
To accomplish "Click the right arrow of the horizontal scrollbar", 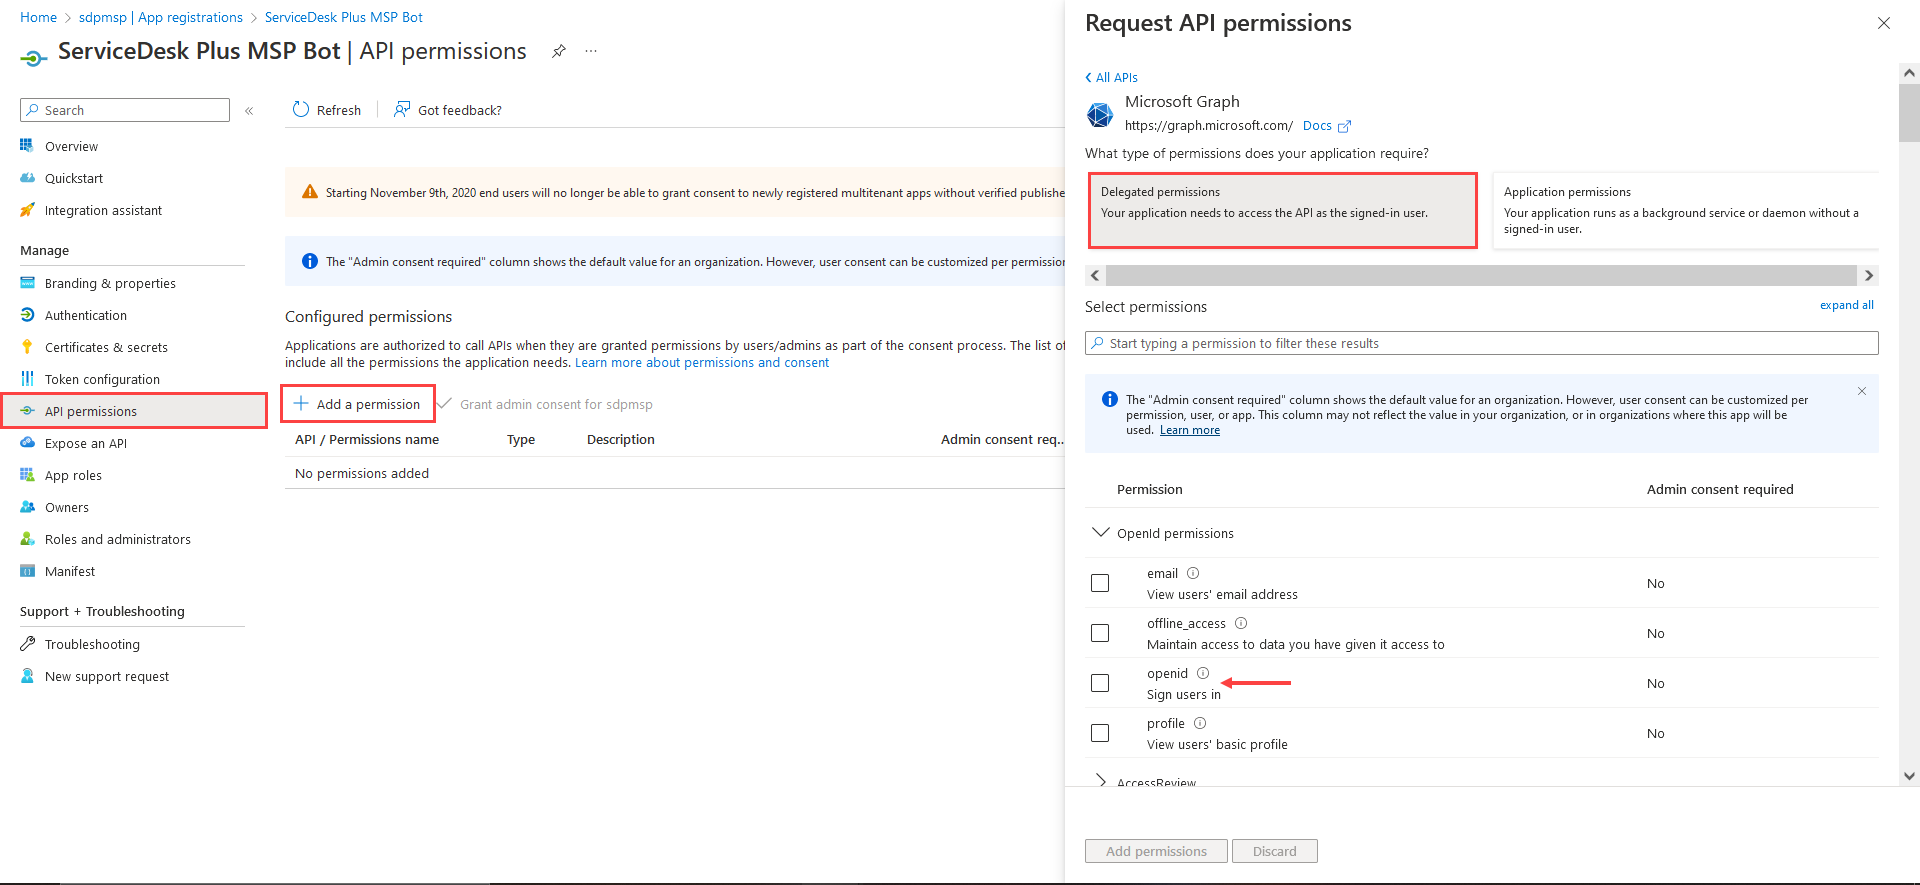I will 1868,276.
